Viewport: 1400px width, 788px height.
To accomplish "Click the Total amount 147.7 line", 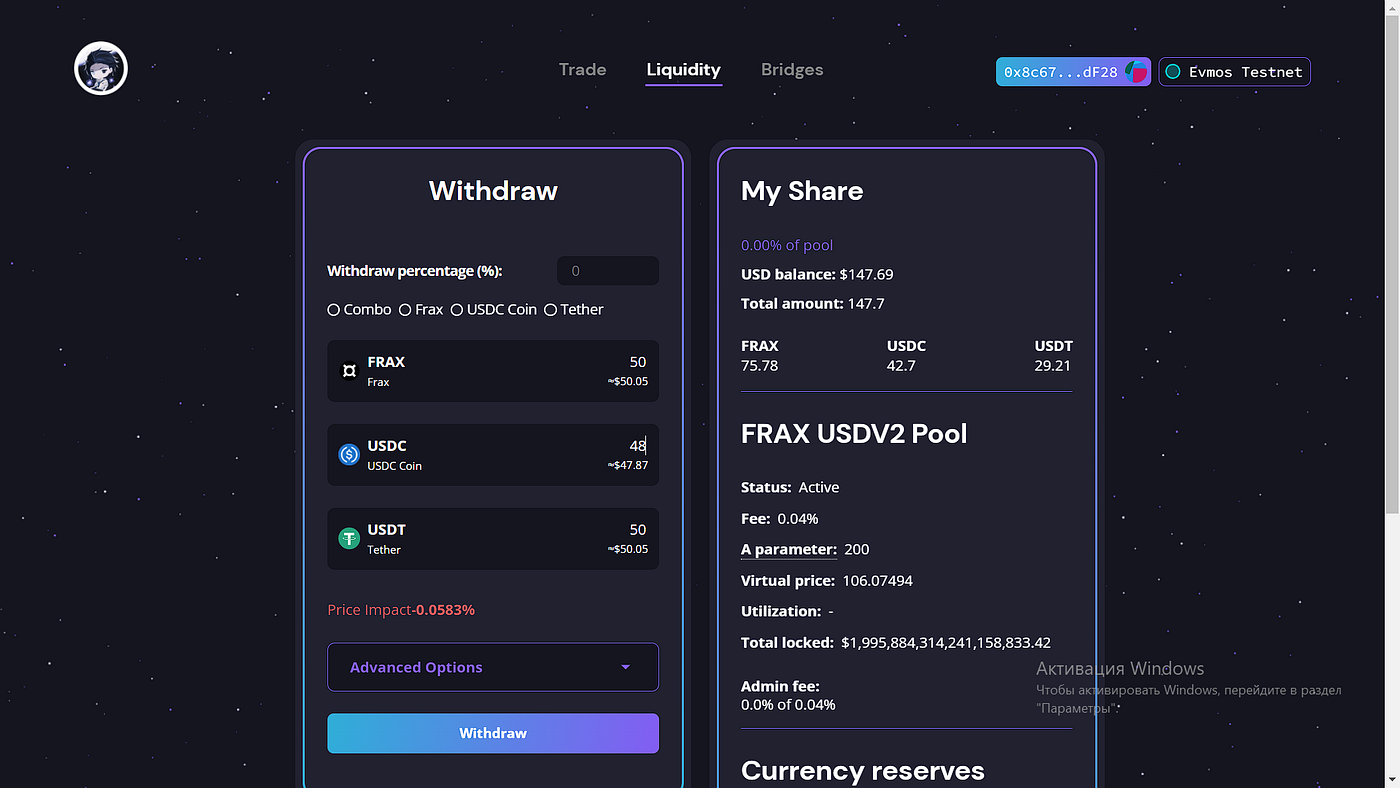I will [x=813, y=303].
